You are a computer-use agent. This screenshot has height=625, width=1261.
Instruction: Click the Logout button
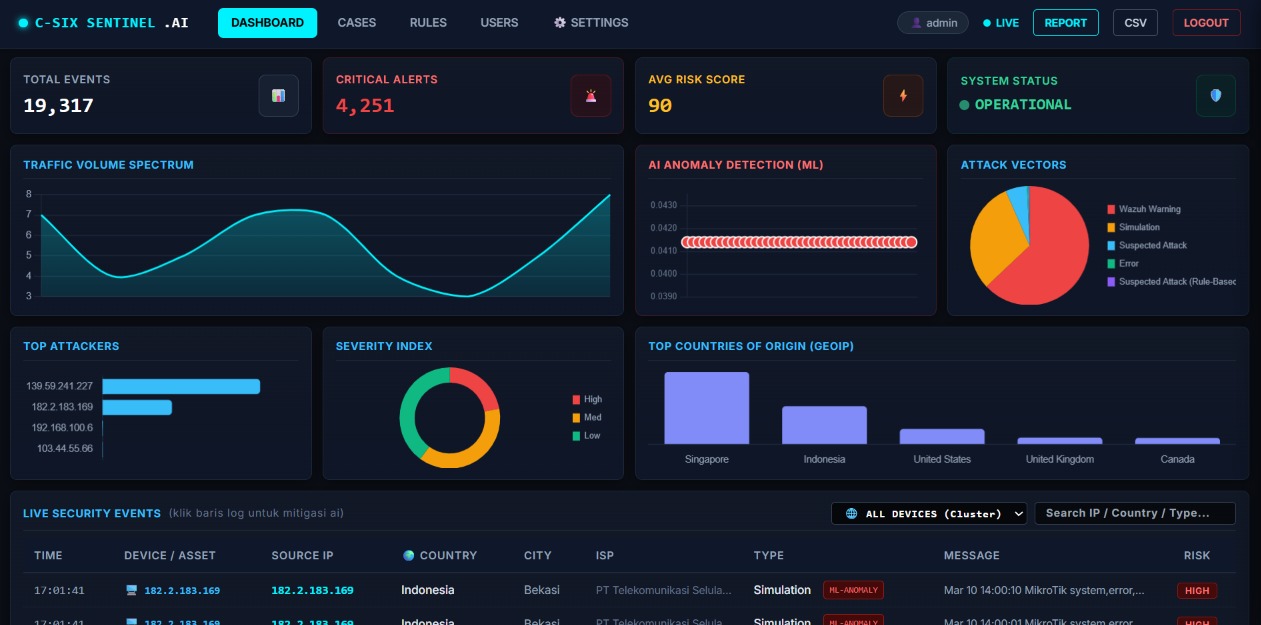(x=1206, y=23)
